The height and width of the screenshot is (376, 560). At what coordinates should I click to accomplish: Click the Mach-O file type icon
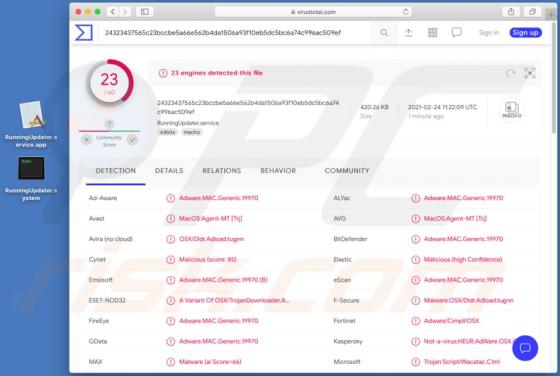511,110
